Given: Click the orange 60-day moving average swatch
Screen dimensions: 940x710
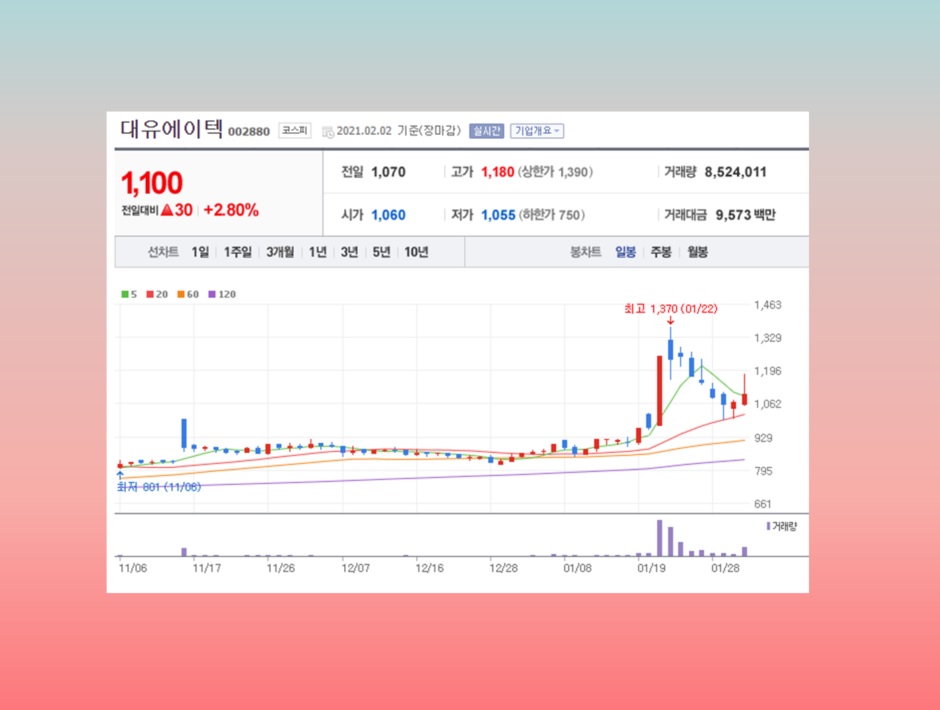Looking at the screenshot, I should 181,294.
